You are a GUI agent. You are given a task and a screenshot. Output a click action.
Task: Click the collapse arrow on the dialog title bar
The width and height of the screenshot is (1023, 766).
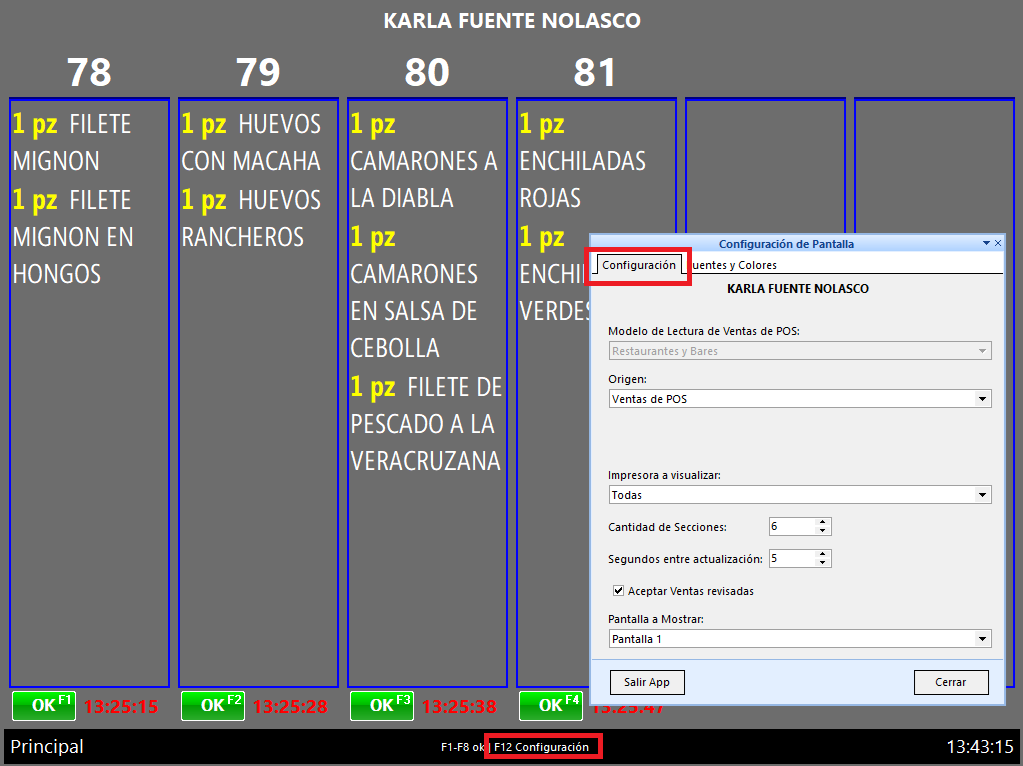[x=984, y=243]
